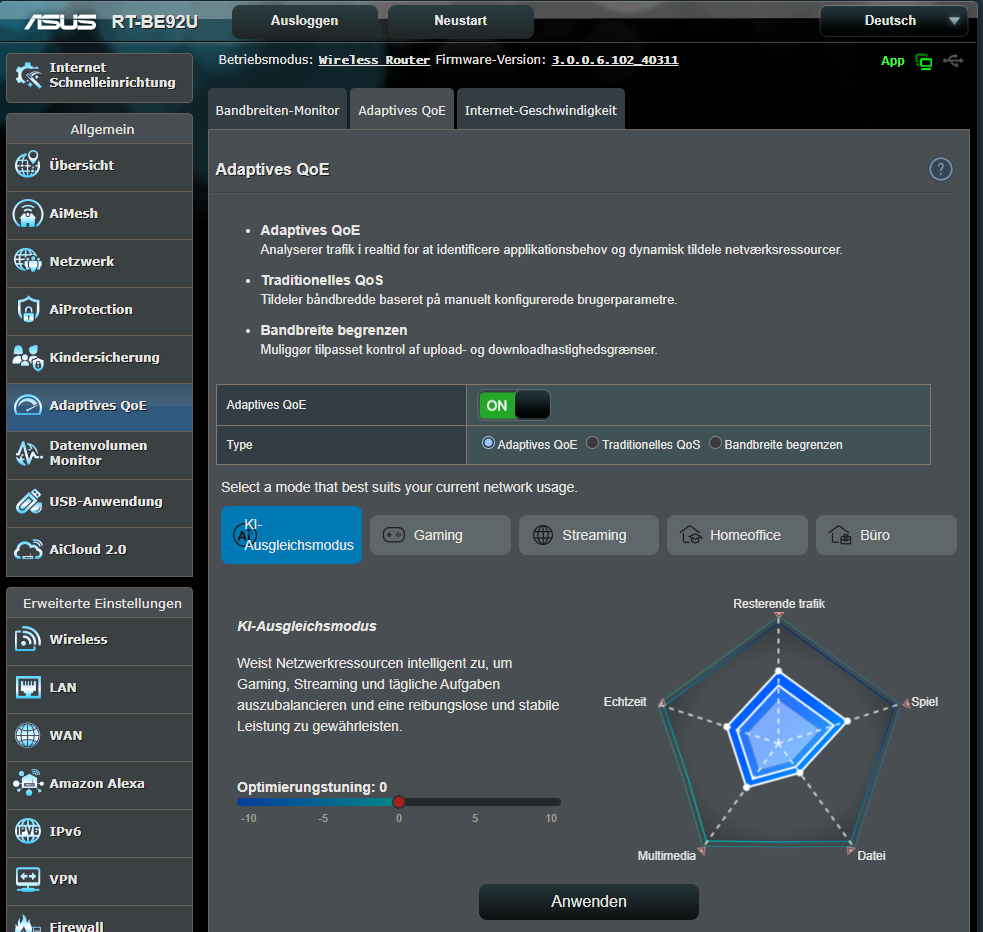Select the KI-Ausgleichsmodus mode card
983x932 pixels.
point(292,535)
